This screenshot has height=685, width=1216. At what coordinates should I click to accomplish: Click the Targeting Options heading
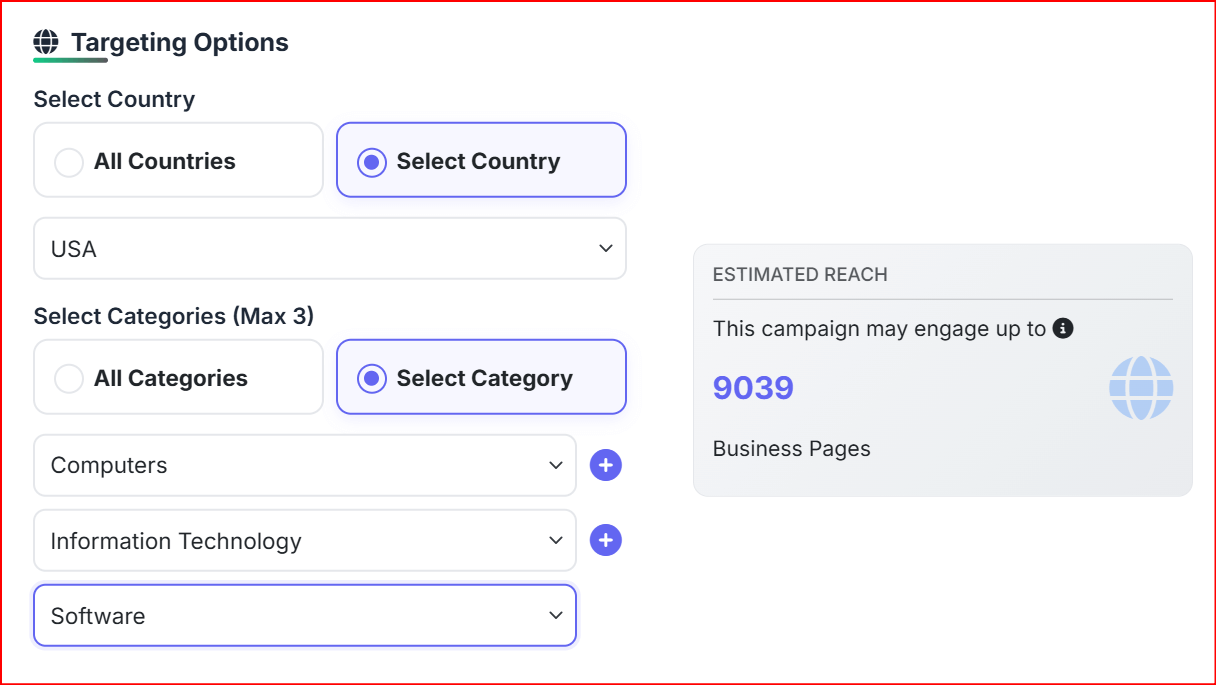tap(180, 43)
